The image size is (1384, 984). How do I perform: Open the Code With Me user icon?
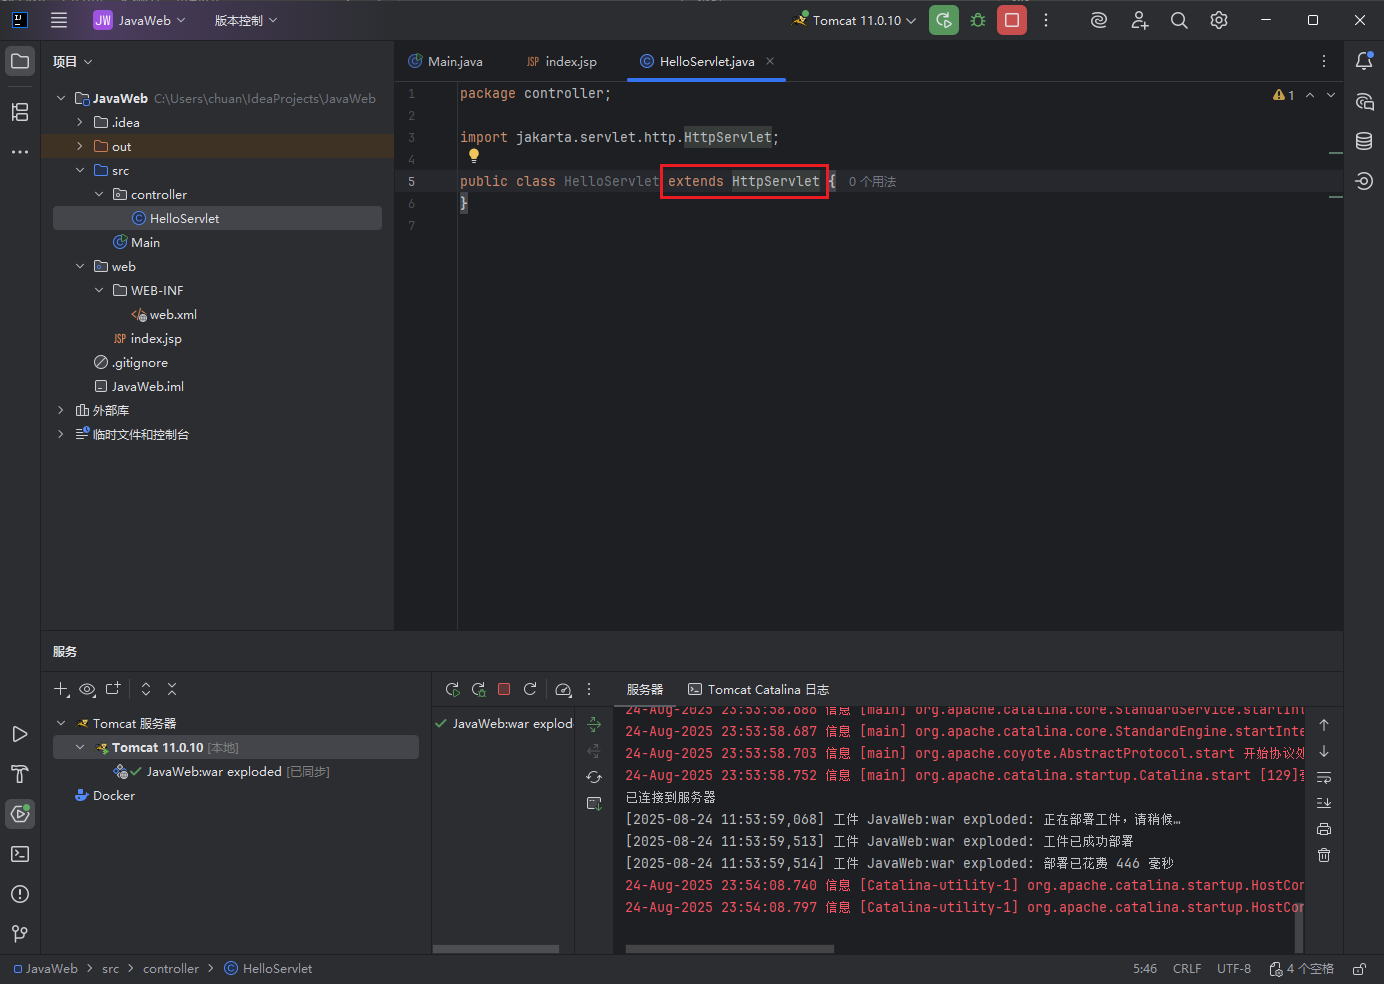pos(1139,20)
